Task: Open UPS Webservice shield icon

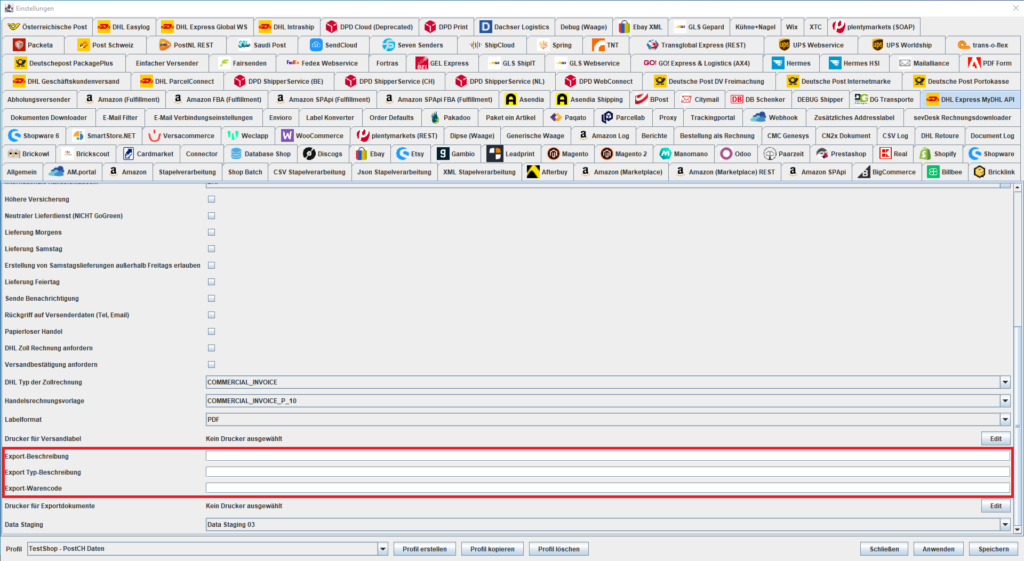Action: click(x=784, y=45)
